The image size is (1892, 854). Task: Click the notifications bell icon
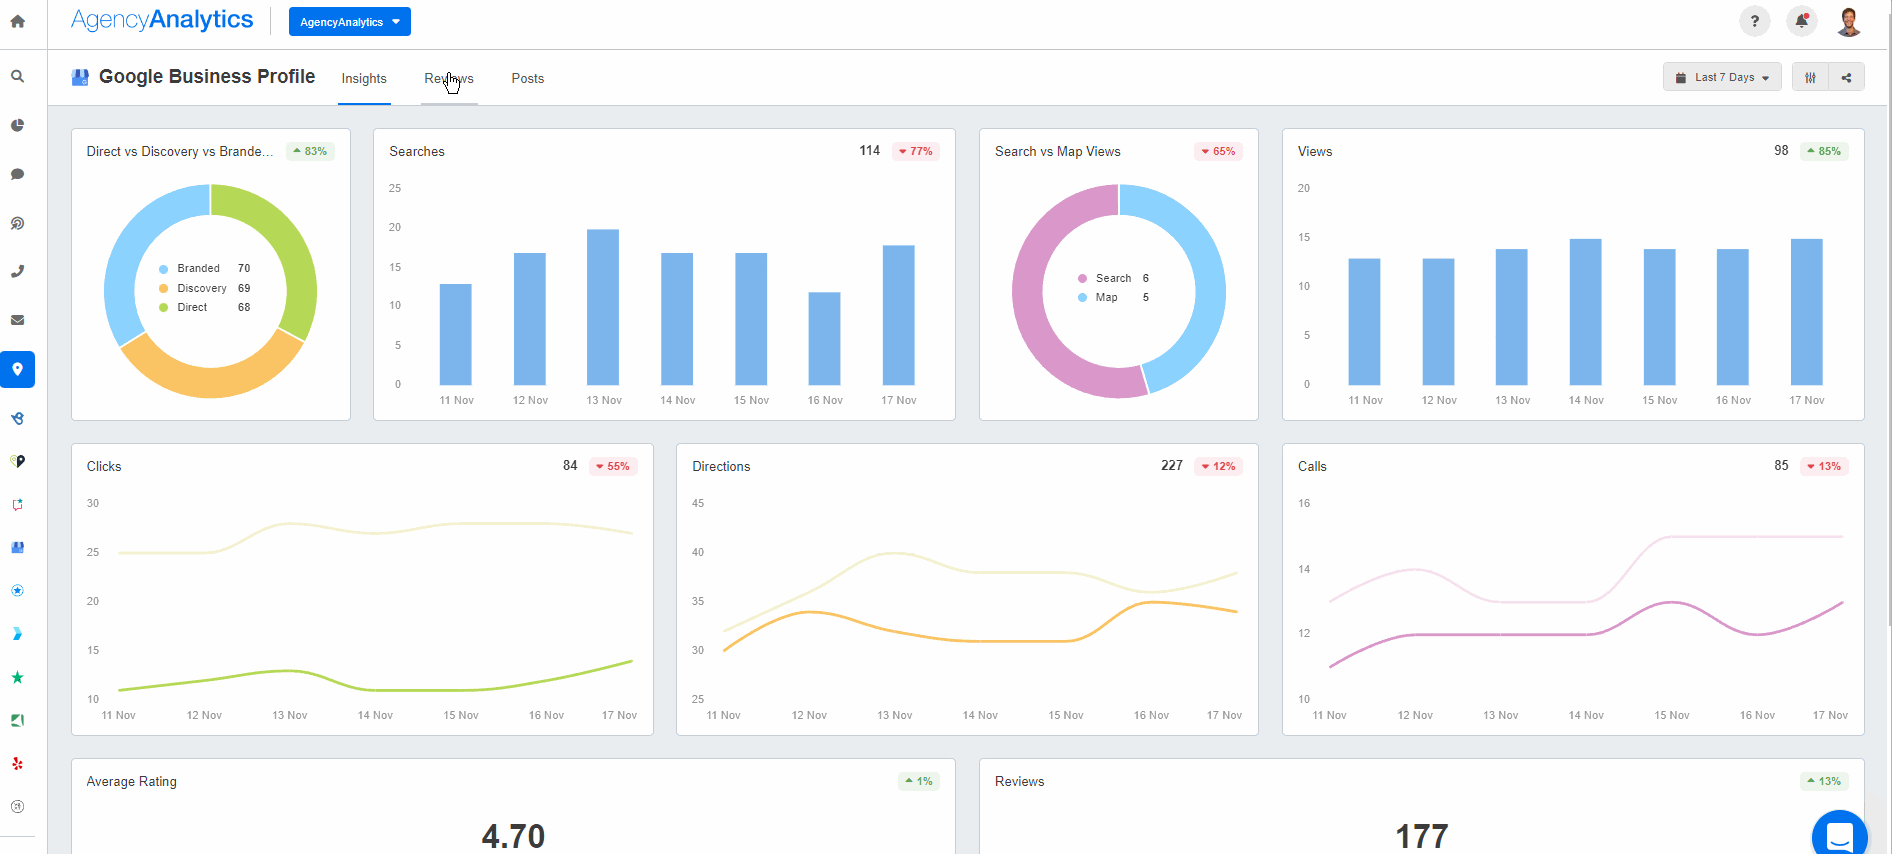tap(1801, 21)
